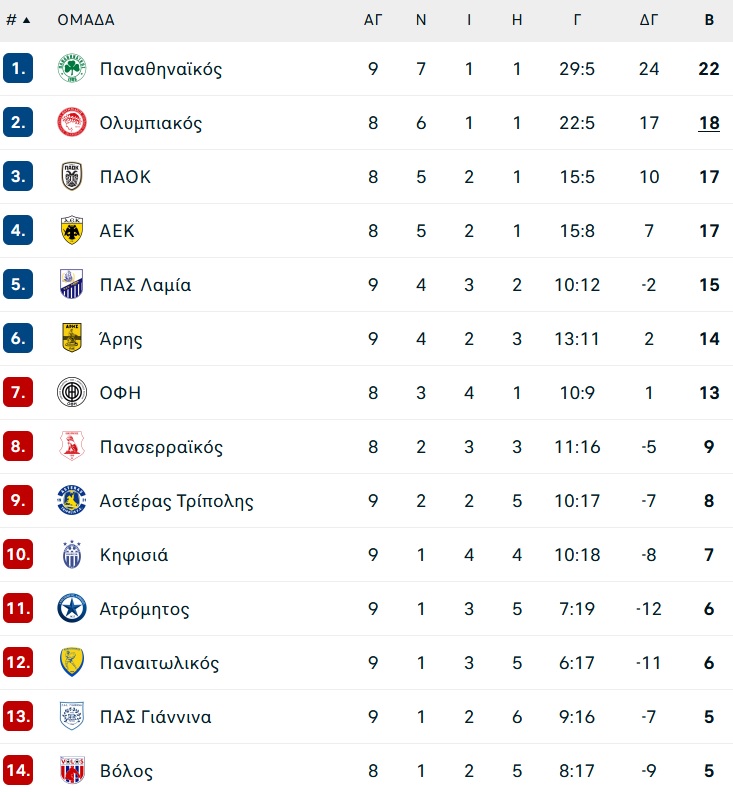The width and height of the screenshot is (733, 792).
Task: Click the Ατρόμητος blue star crest
Action: click(x=72, y=608)
